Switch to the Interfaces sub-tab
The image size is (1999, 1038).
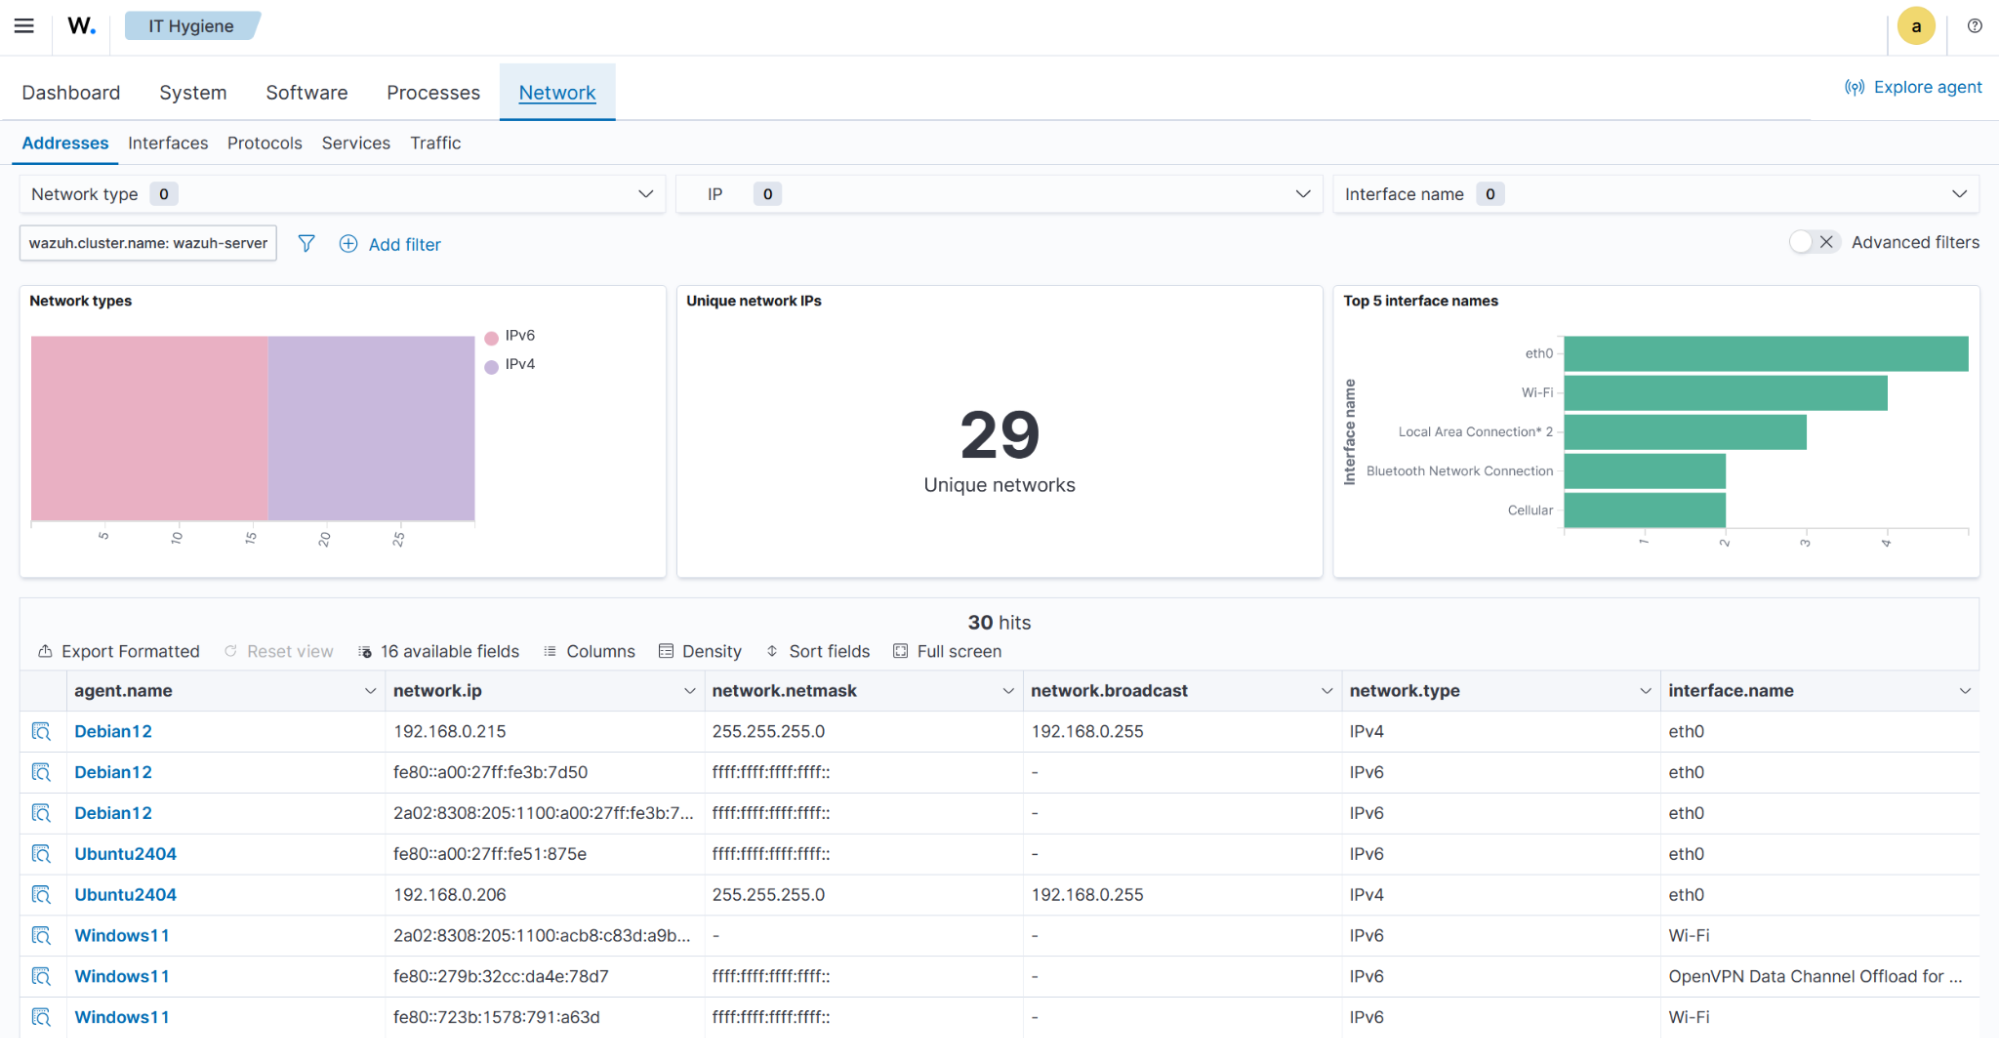(x=168, y=143)
